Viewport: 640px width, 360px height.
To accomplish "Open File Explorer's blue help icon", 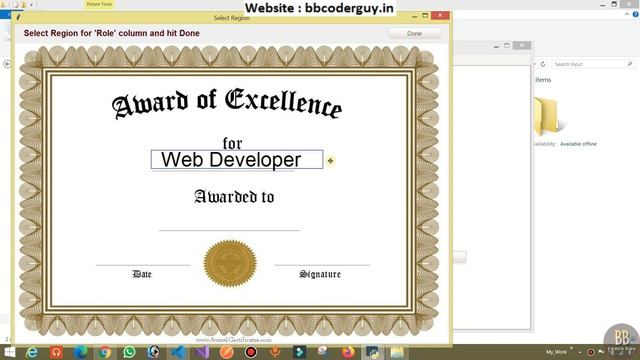I will [636, 14].
